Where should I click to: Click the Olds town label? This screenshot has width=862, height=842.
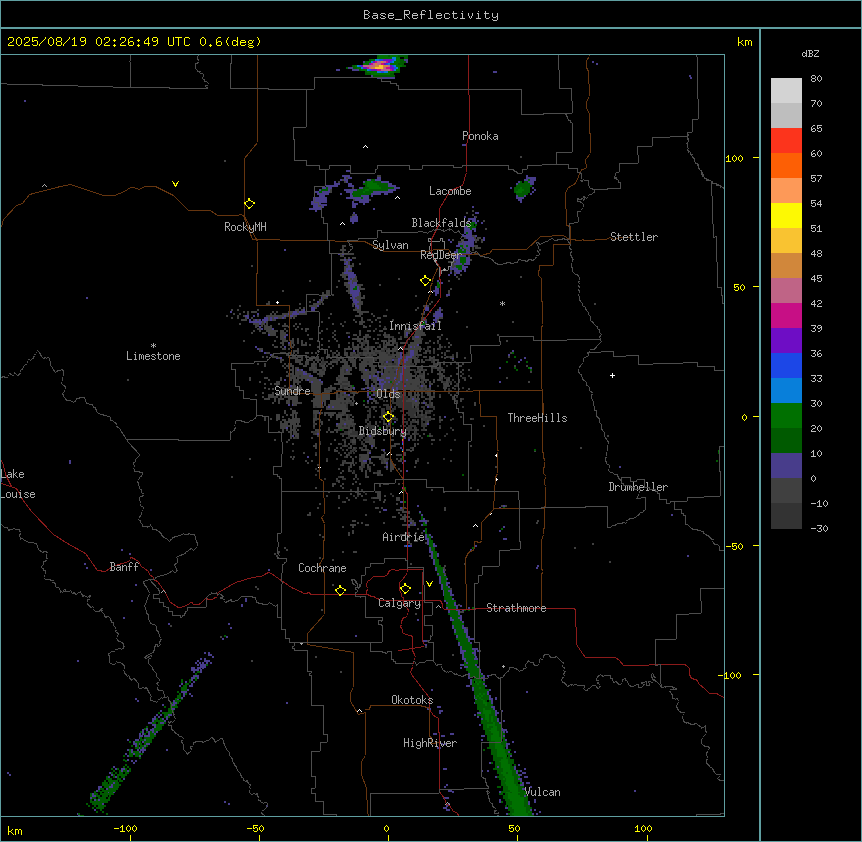click(x=388, y=394)
